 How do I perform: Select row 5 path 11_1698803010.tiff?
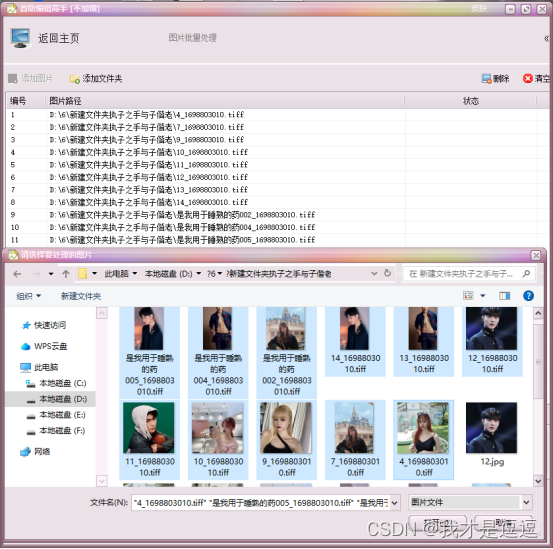point(148,165)
